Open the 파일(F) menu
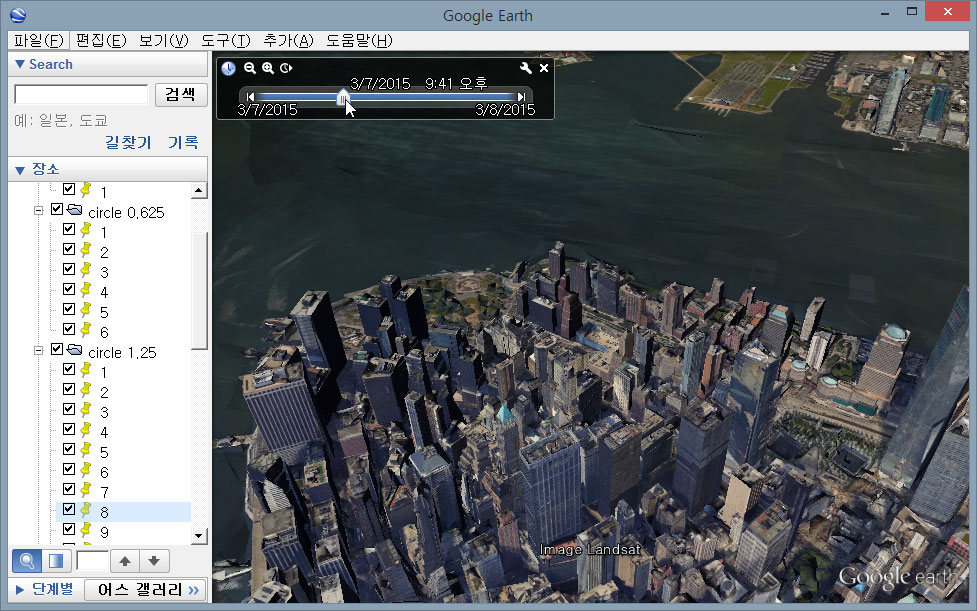Image resolution: width=977 pixels, height=611 pixels. (39, 40)
